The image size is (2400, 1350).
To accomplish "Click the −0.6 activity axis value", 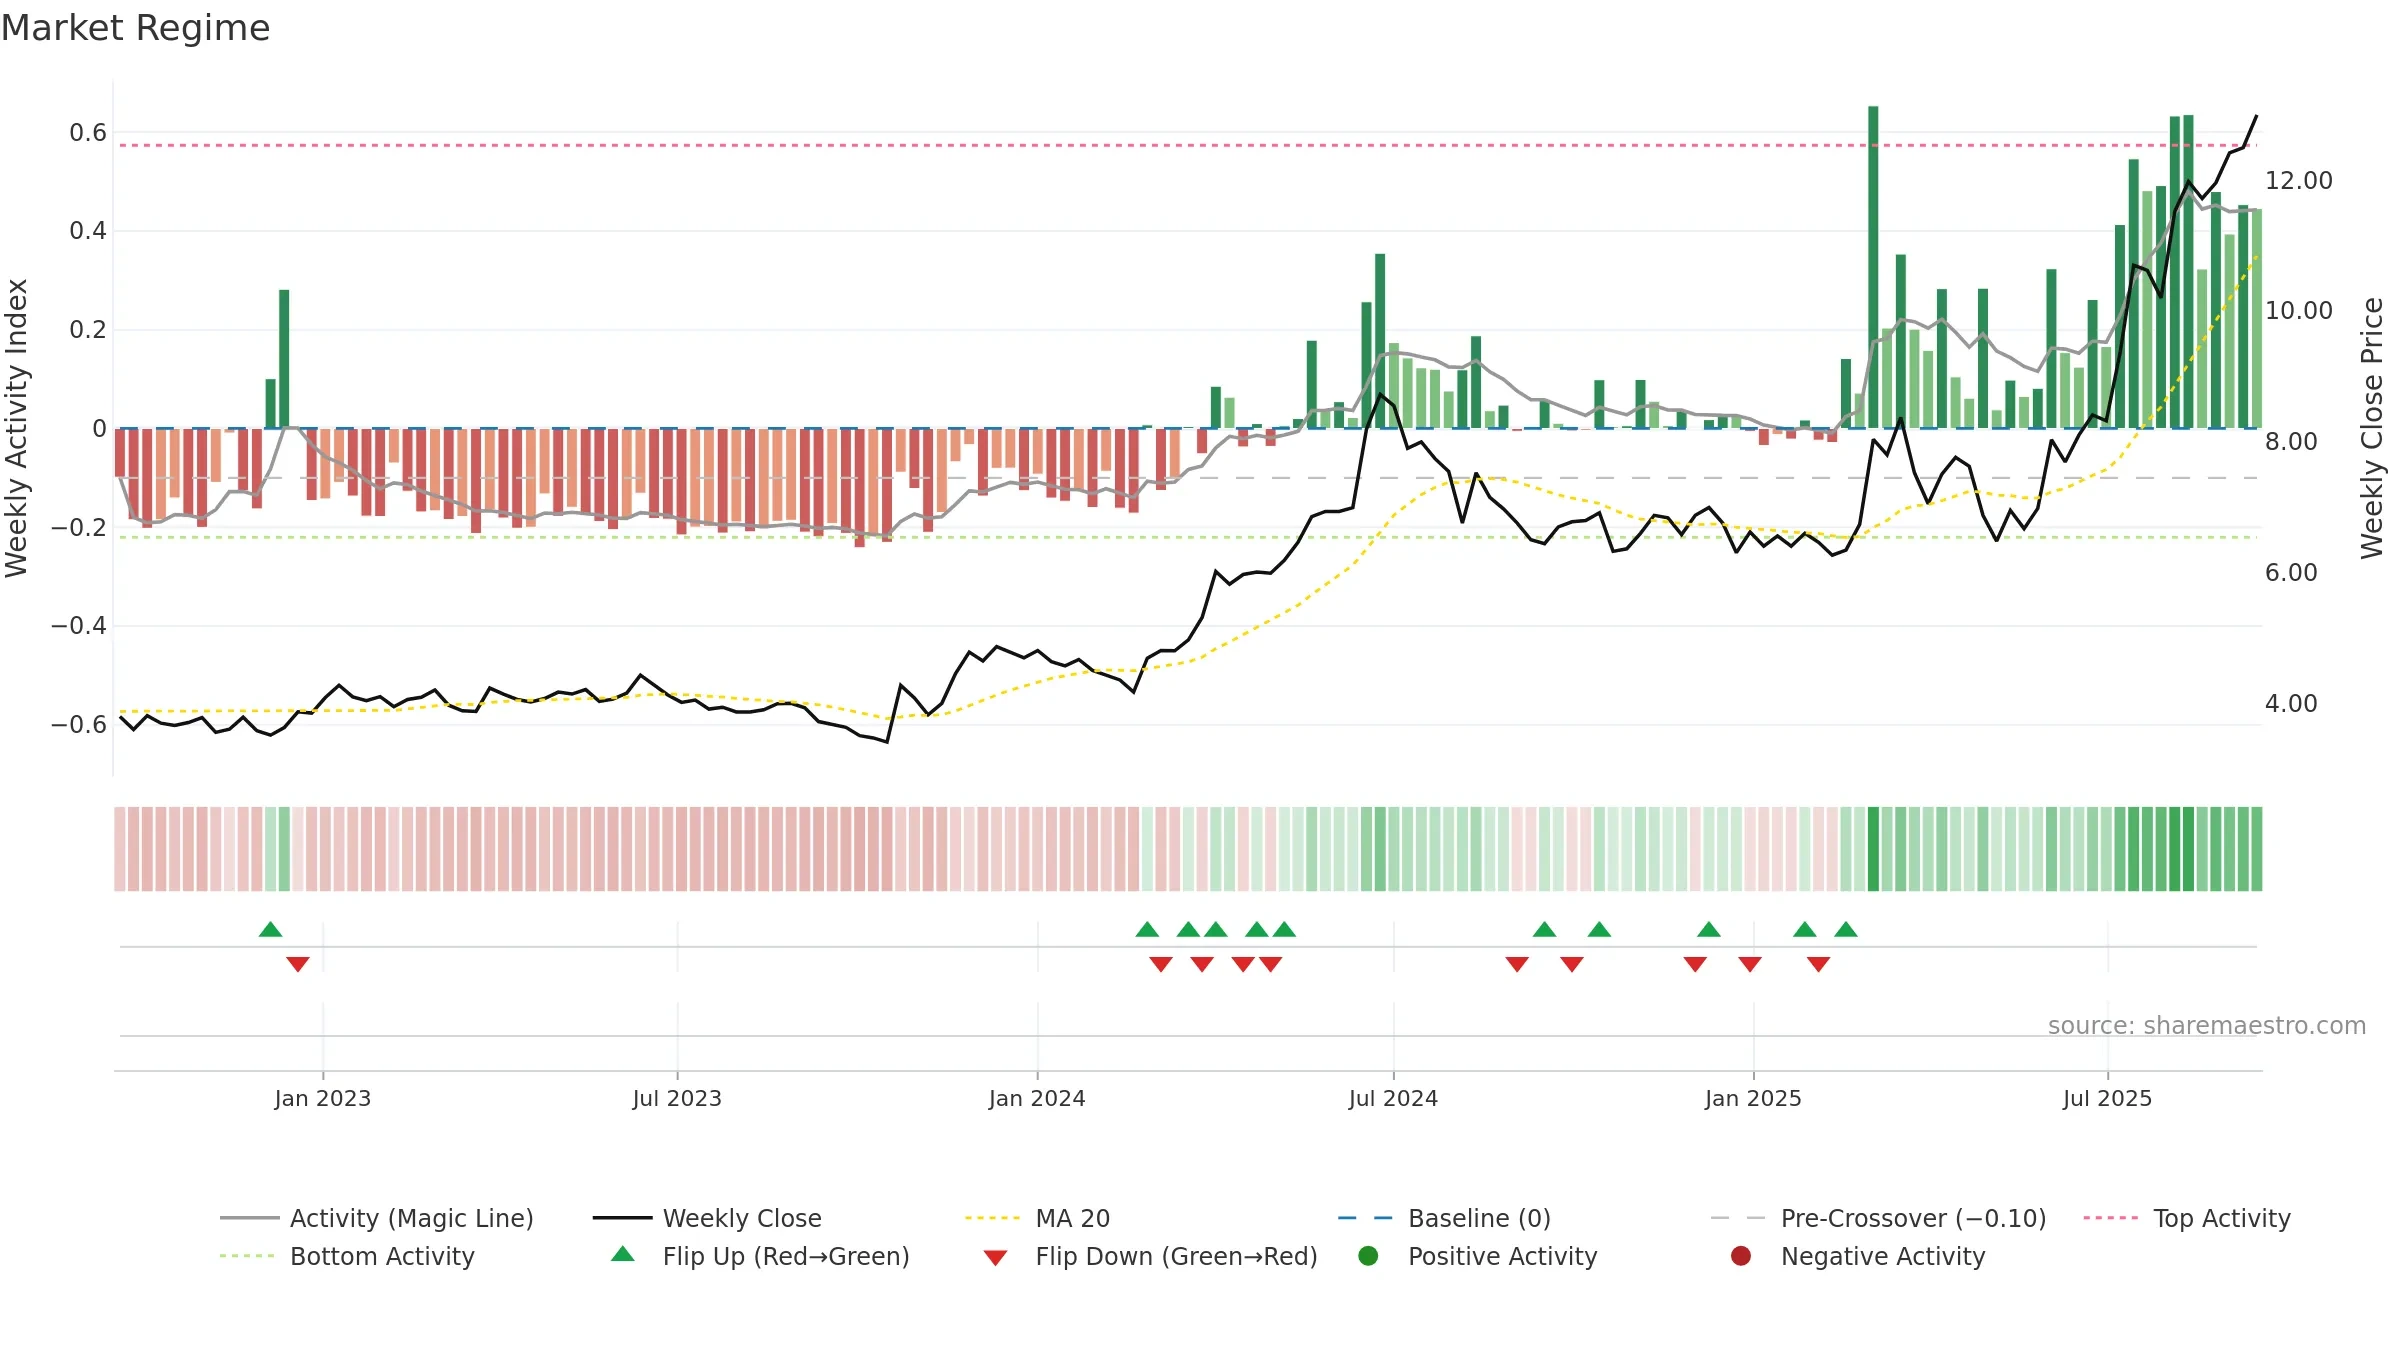I will 78,725.
